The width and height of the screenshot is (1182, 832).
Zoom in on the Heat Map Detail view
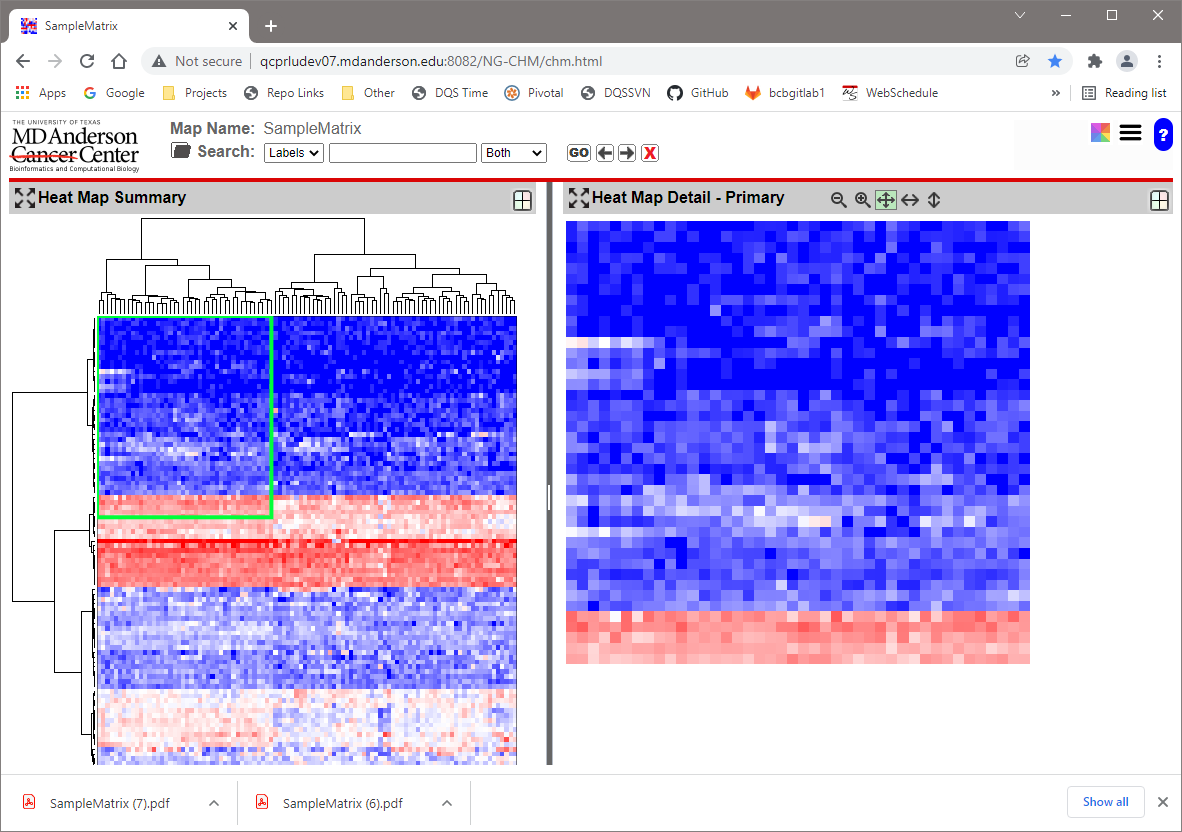pyautogui.click(x=862, y=199)
